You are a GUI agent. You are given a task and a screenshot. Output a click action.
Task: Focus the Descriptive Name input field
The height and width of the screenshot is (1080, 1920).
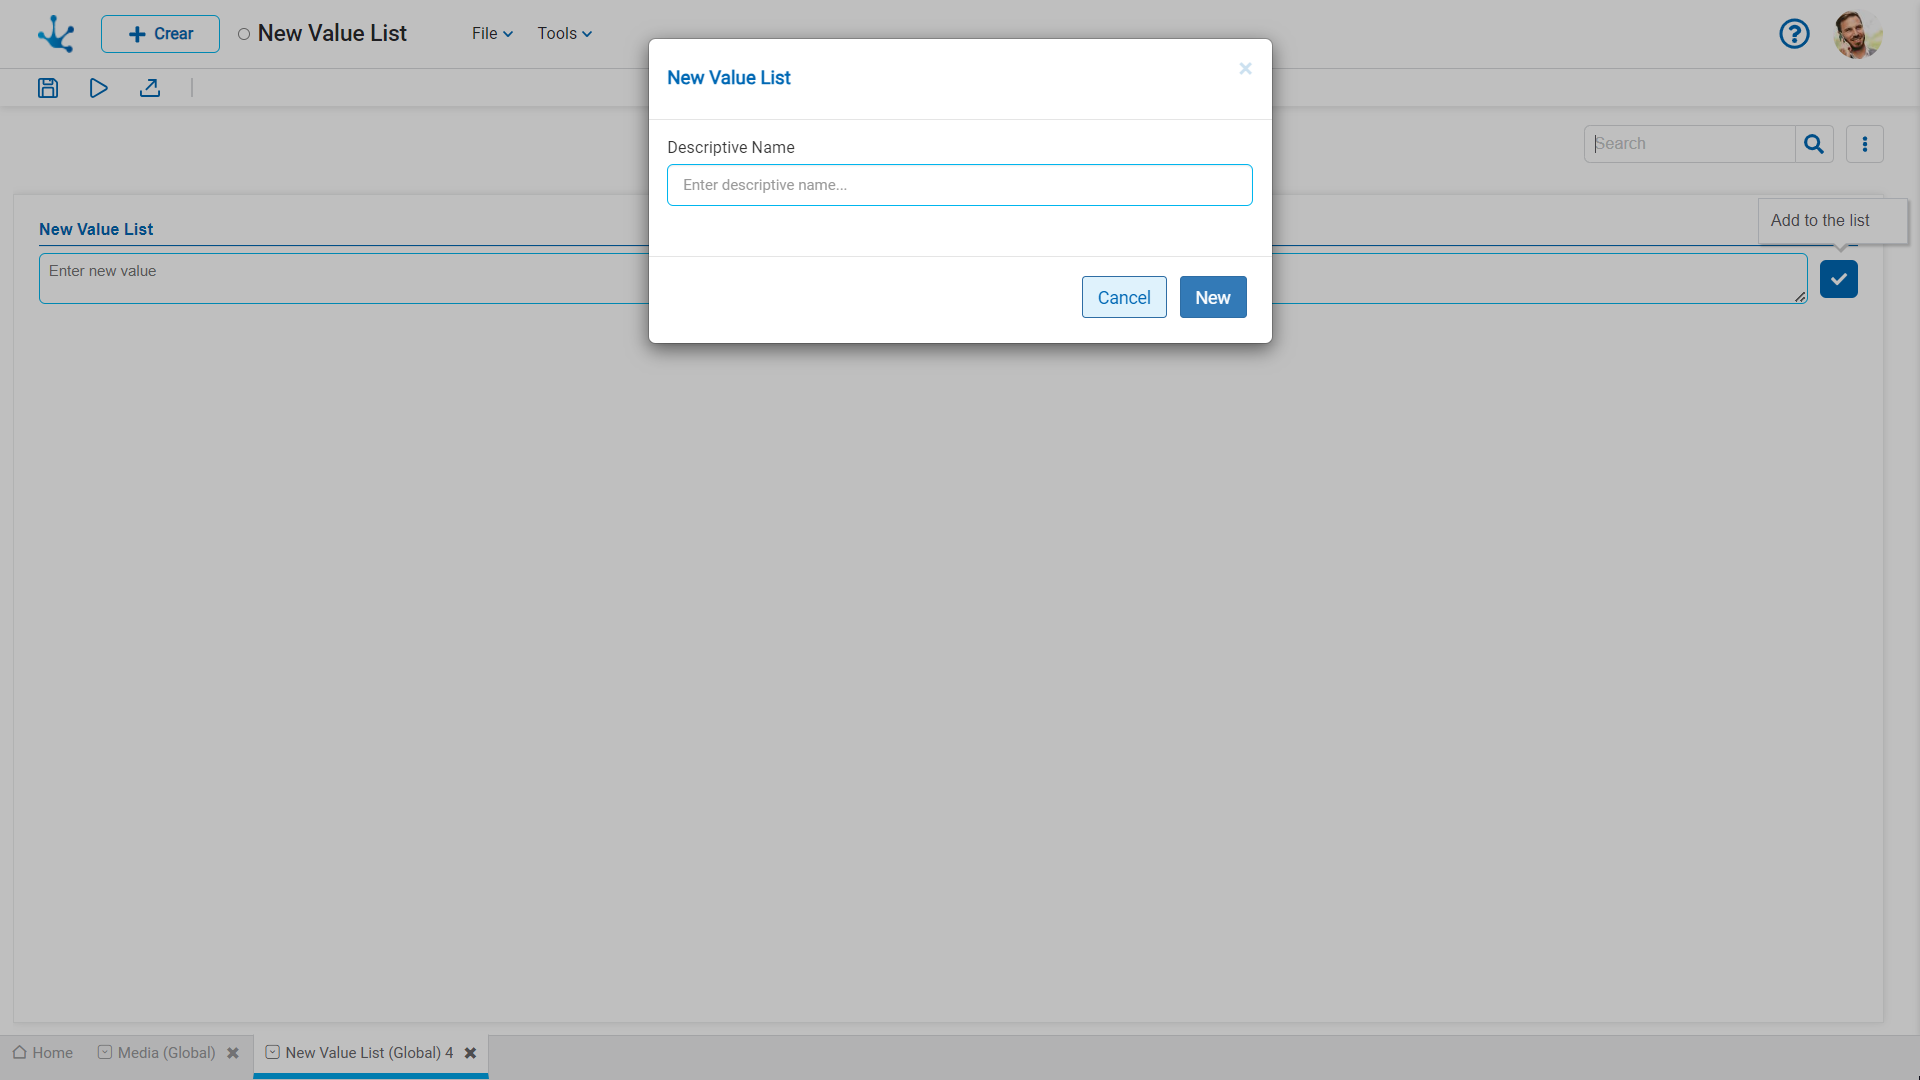(959, 185)
